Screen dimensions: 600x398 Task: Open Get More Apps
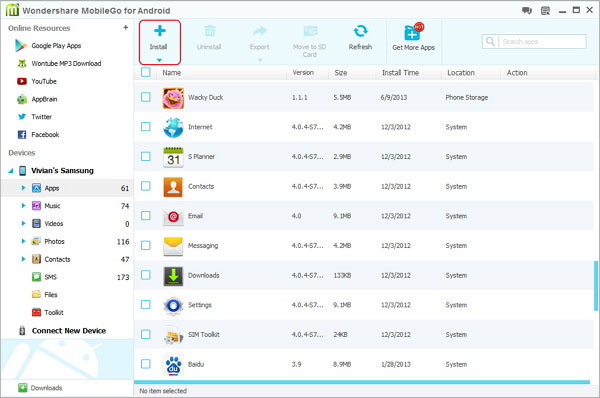pos(413,38)
